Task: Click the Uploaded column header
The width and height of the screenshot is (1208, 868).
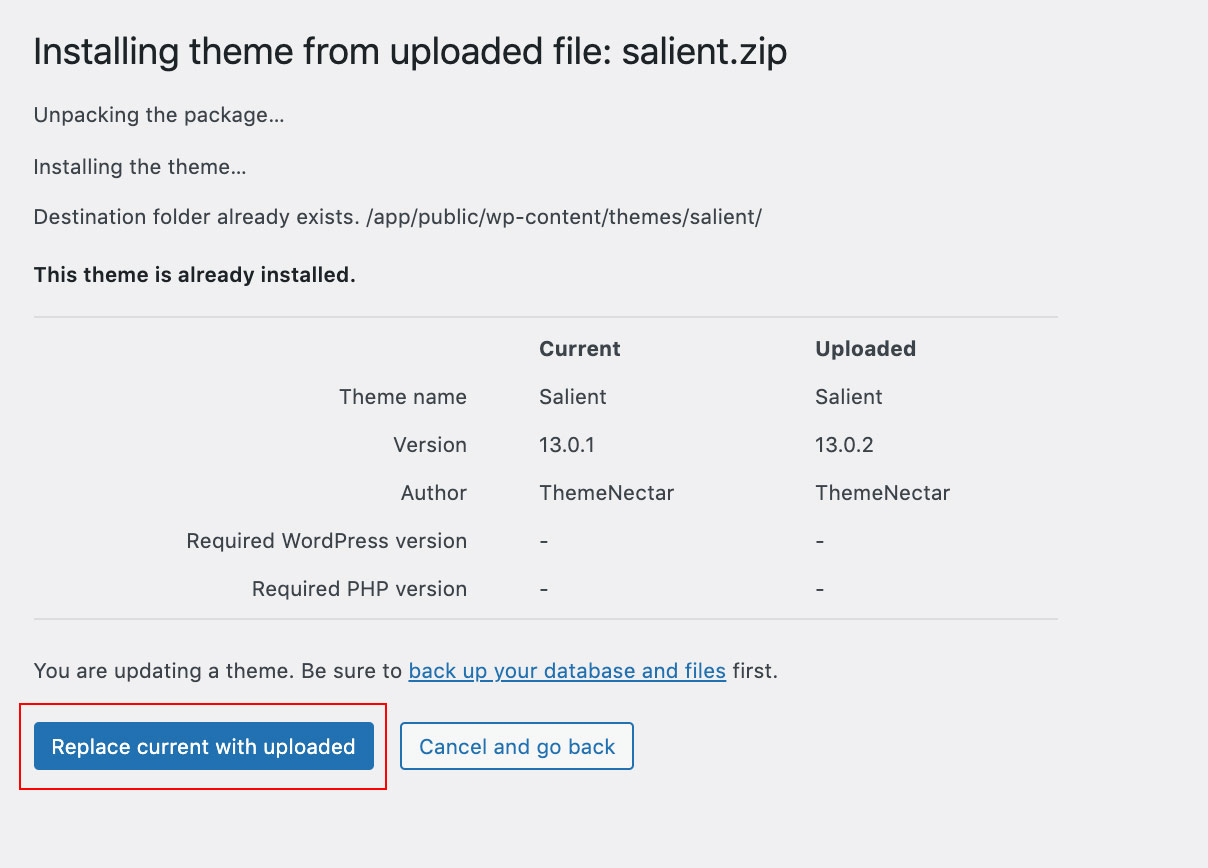Action: coord(866,349)
